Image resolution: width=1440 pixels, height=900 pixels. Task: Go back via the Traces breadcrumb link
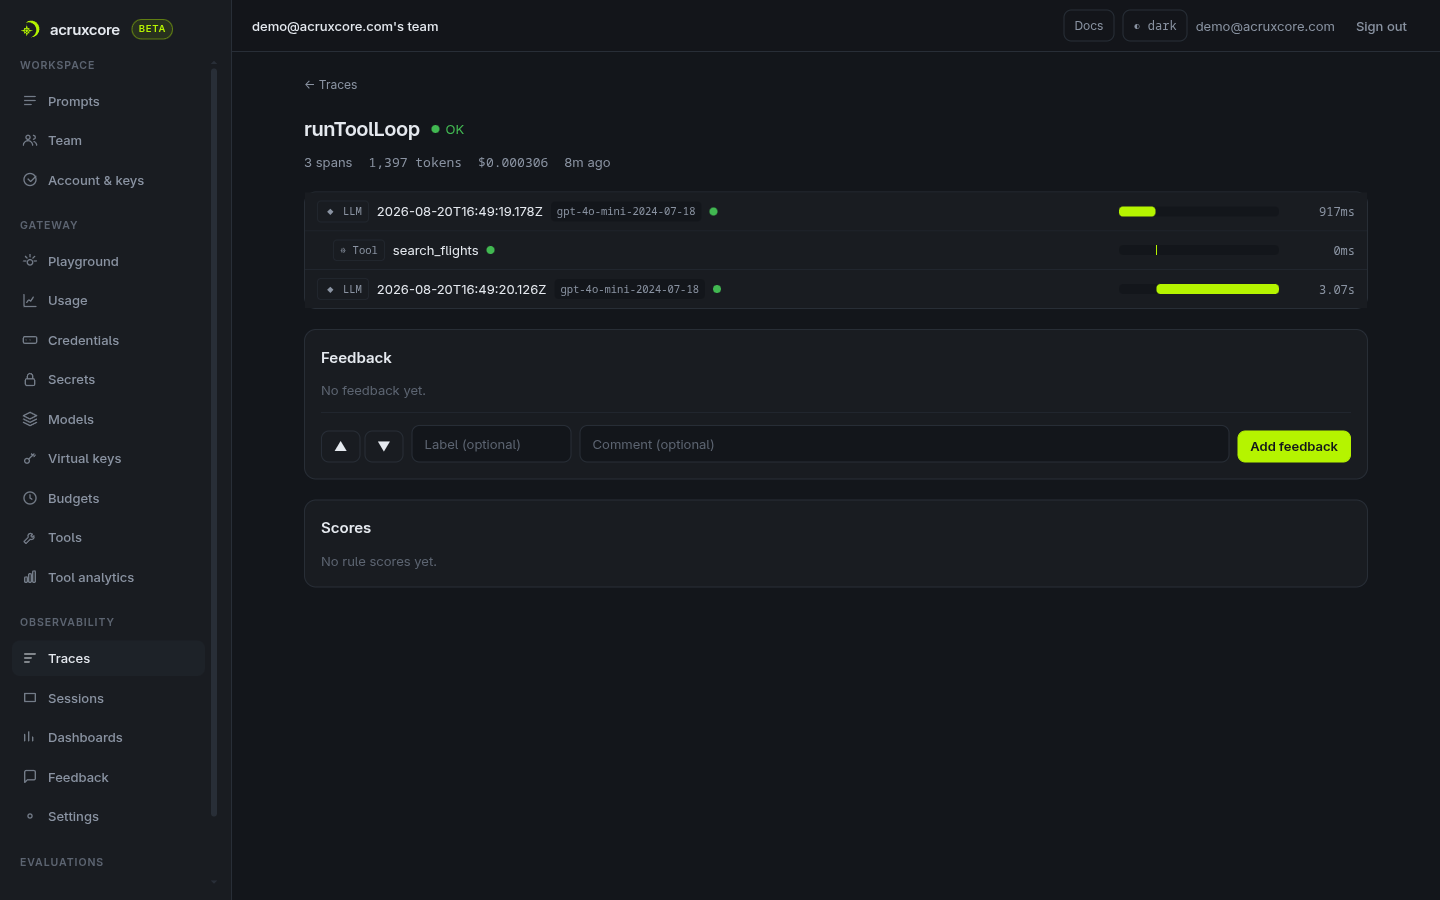(x=331, y=85)
